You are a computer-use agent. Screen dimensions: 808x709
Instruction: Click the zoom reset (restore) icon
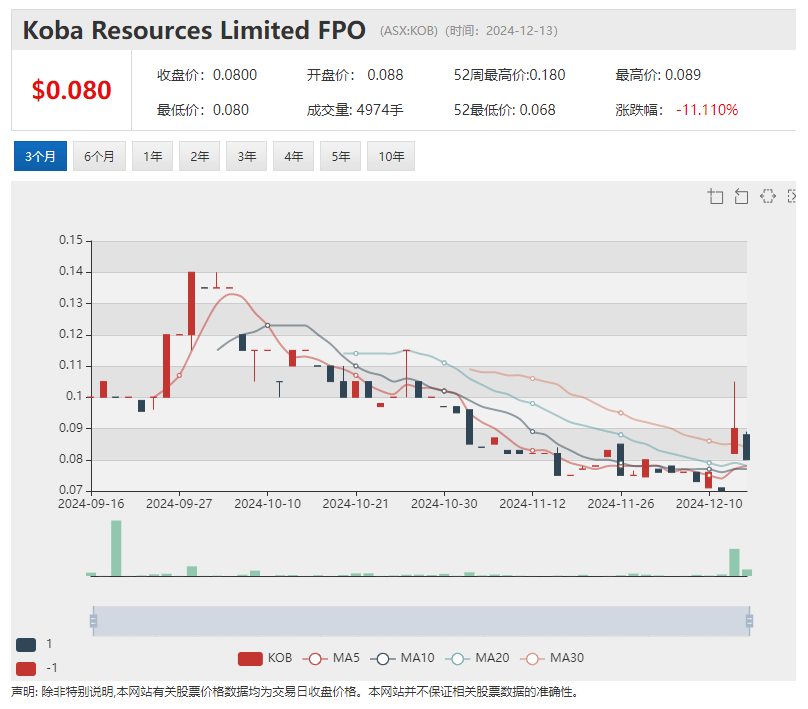[741, 196]
